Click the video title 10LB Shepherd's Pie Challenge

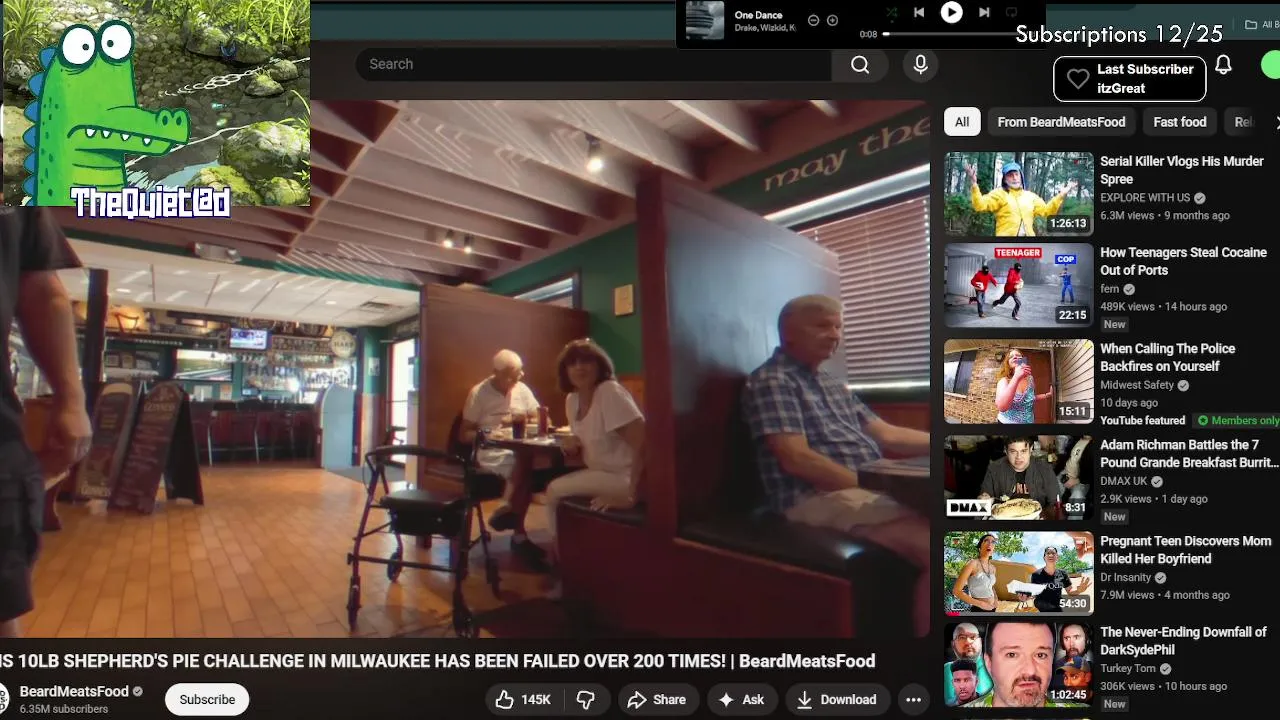tap(438, 661)
